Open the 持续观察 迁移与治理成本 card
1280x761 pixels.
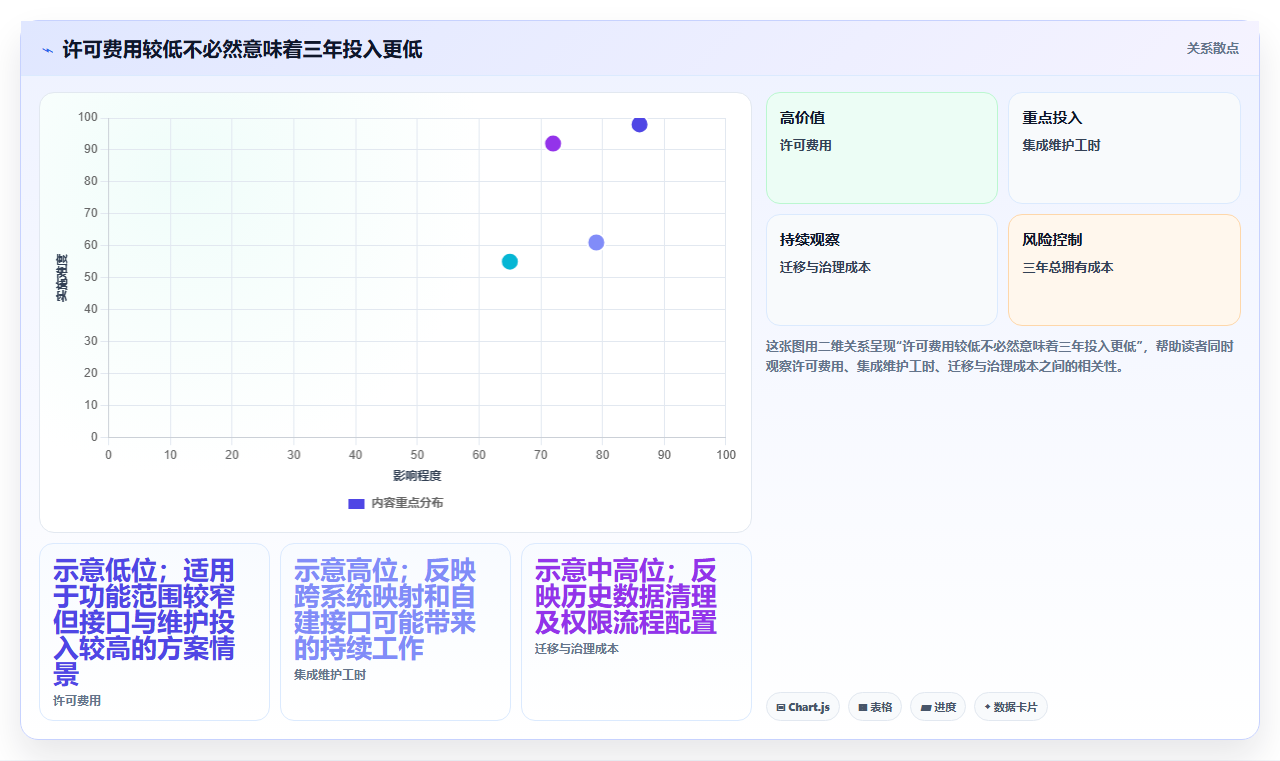click(882, 270)
